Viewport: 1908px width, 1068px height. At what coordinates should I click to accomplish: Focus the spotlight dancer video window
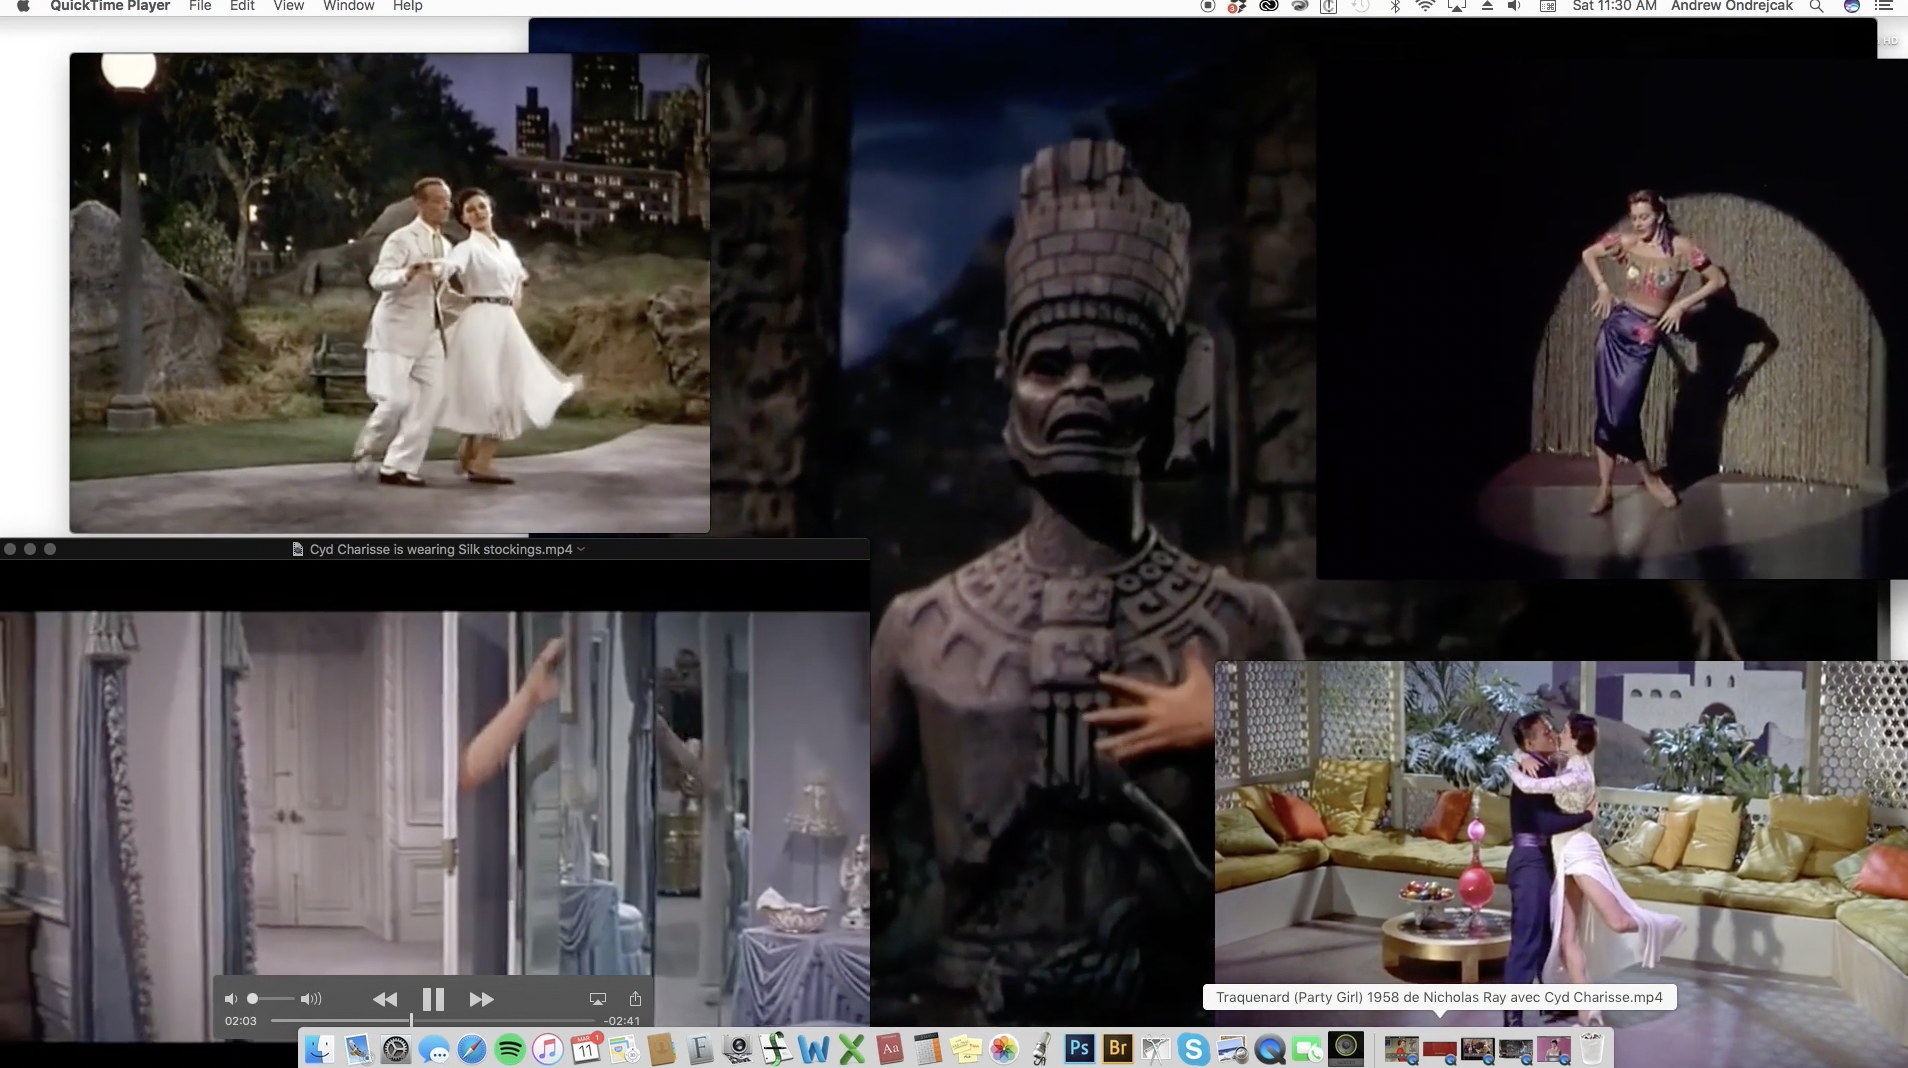(x=1612, y=318)
